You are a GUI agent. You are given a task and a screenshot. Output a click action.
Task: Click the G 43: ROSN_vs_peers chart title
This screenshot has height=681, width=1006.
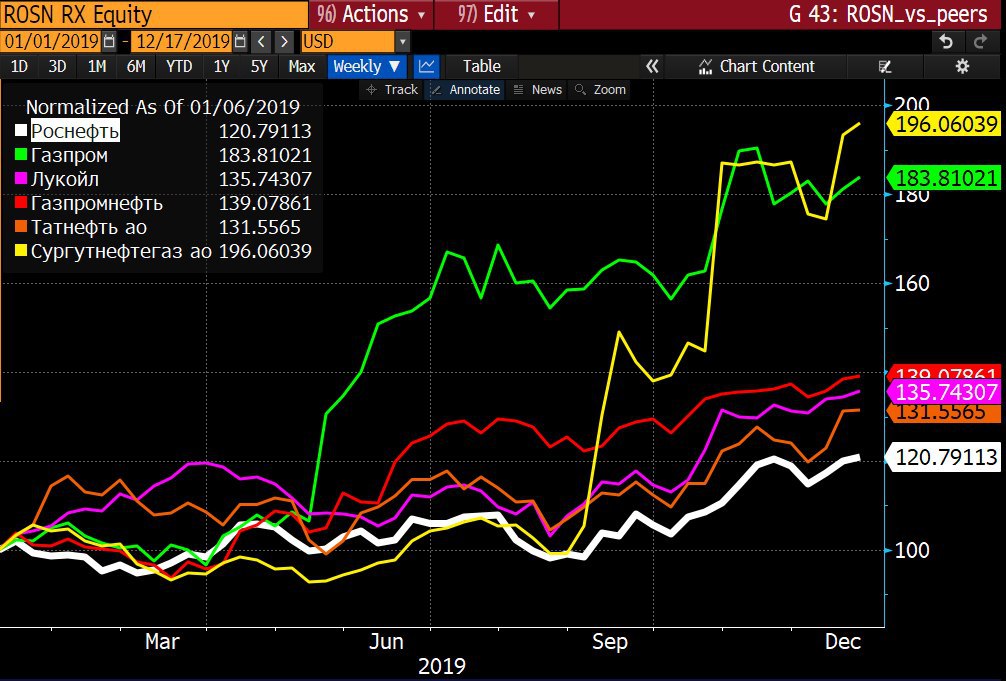(x=888, y=14)
